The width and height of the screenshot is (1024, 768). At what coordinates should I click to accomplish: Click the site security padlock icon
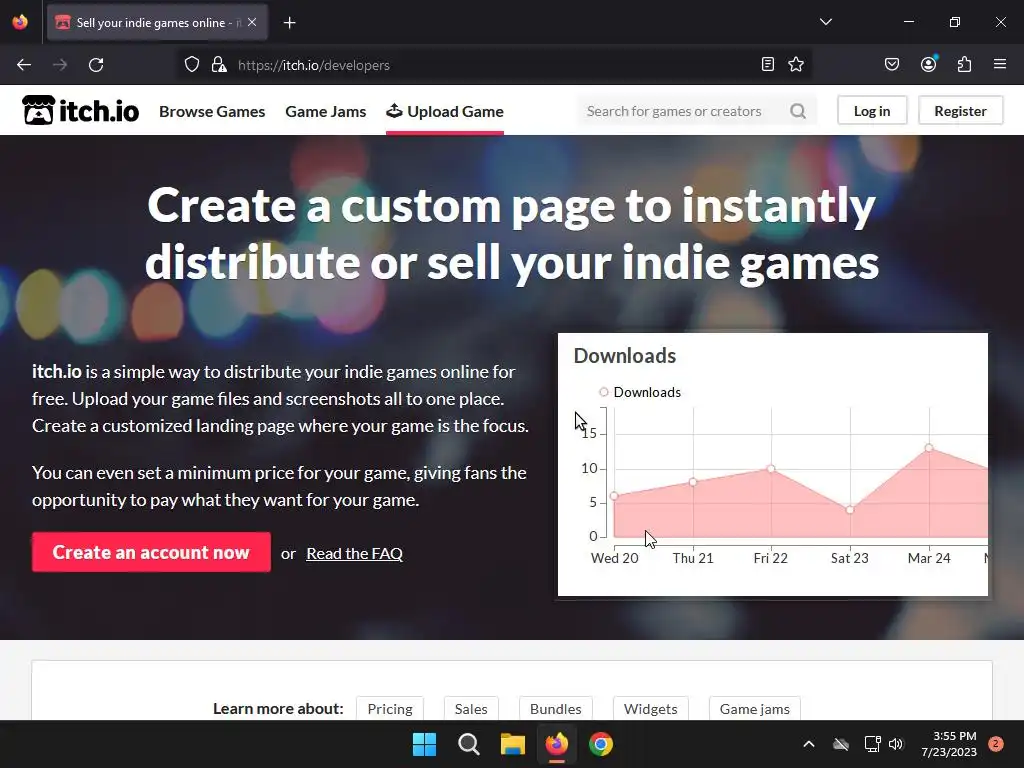point(219,65)
